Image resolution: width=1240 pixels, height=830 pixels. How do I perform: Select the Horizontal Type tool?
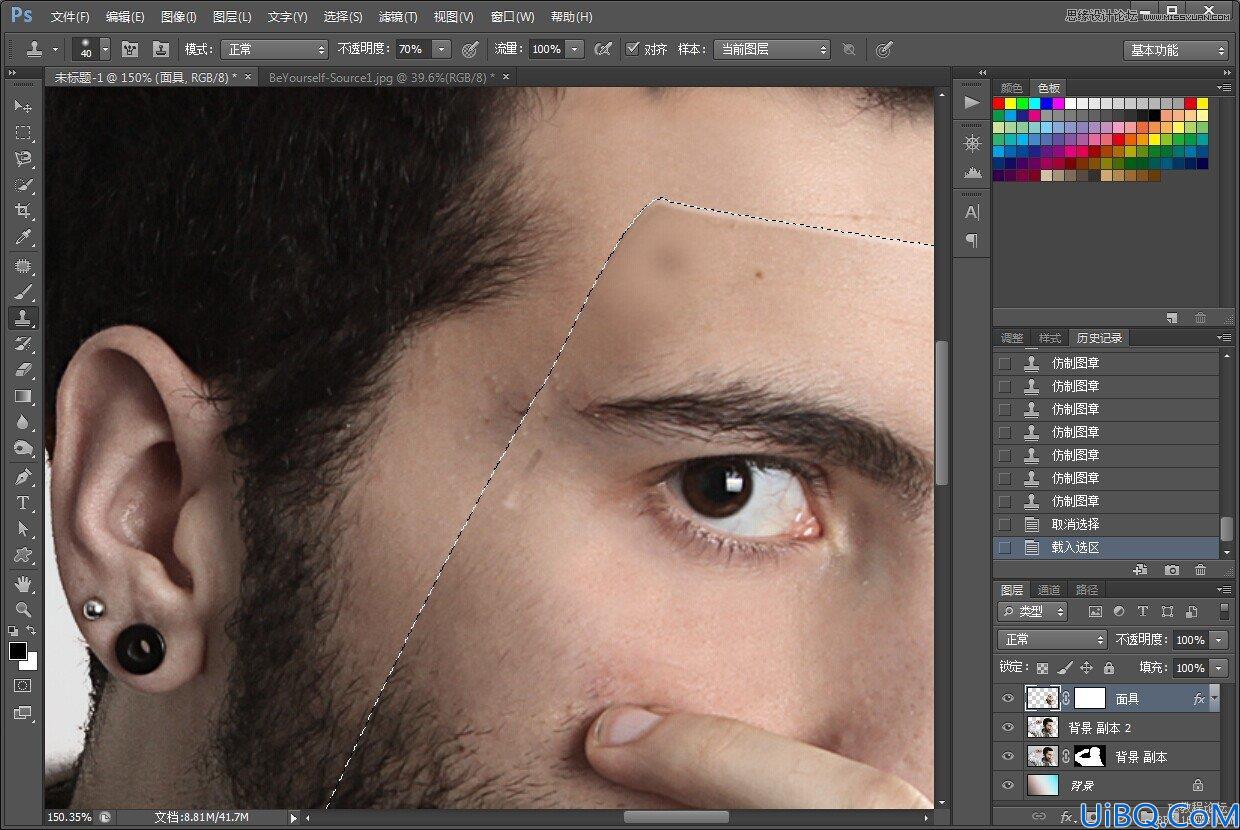coord(23,503)
